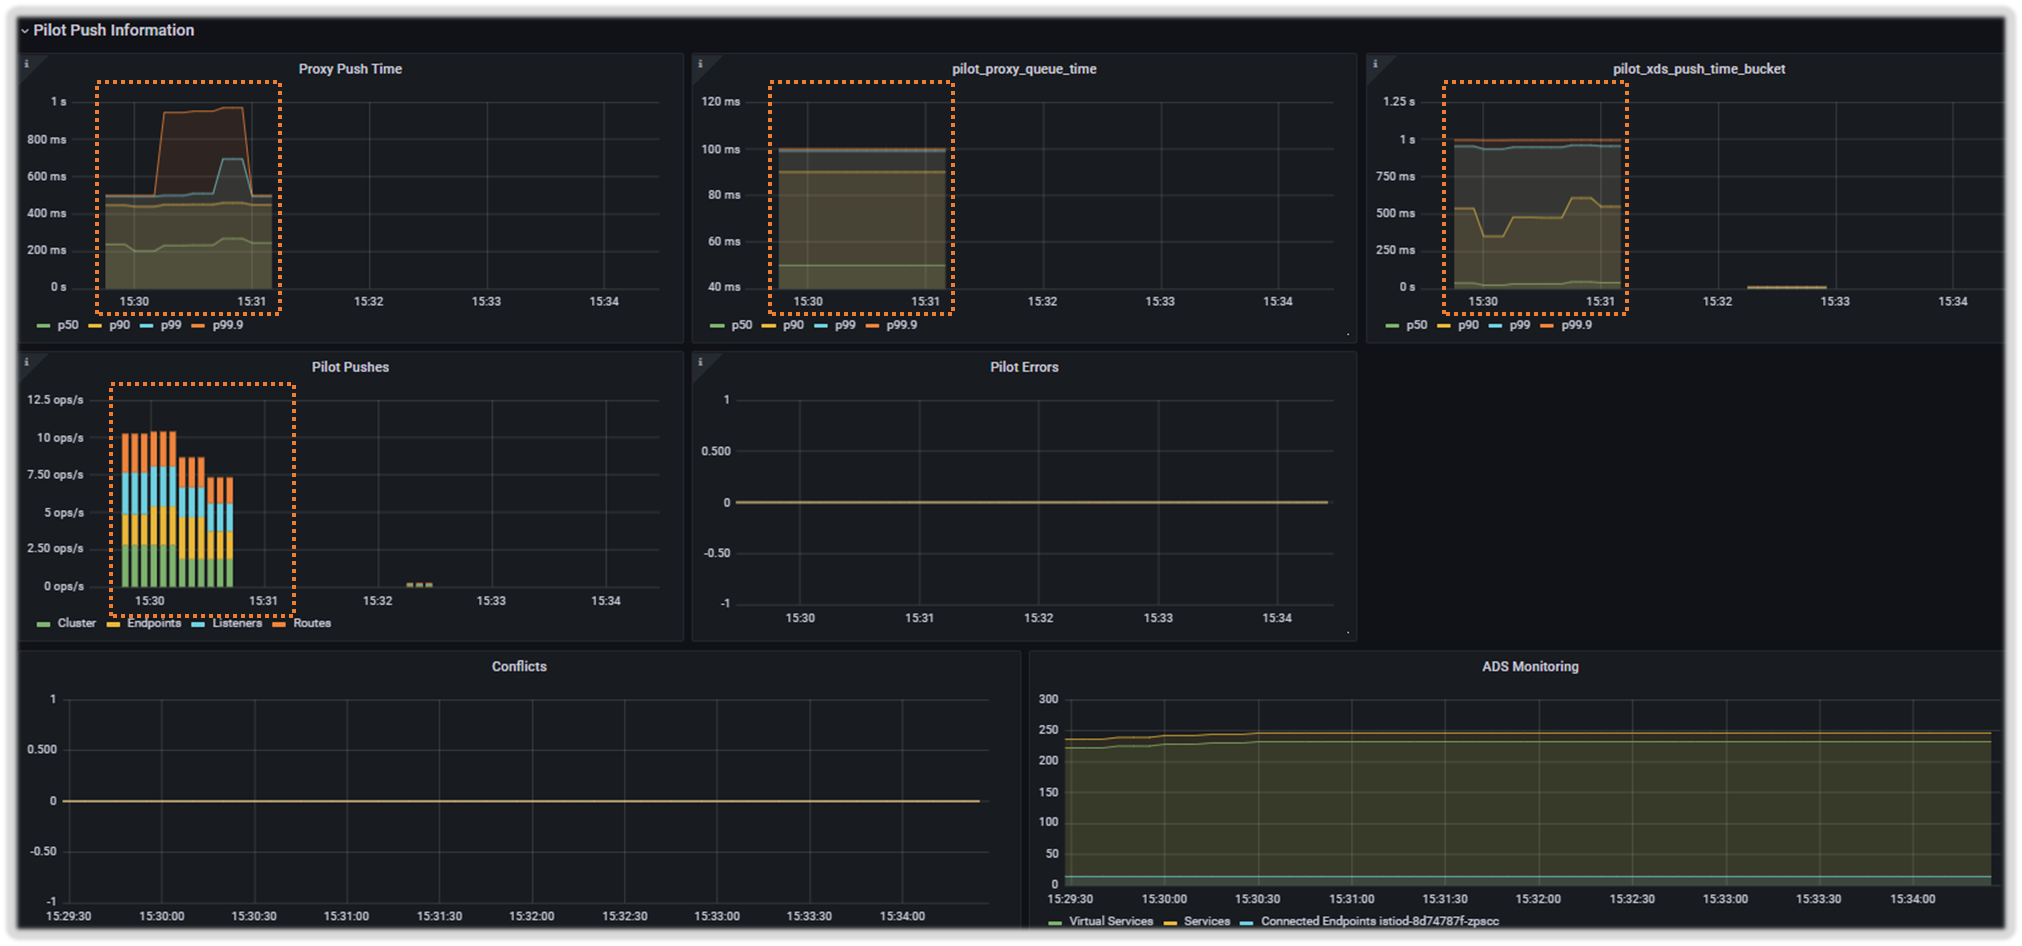The height and width of the screenshot is (946, 2022).
Task: Open the Pilot Pushes panel title menu
Action: coord(350,367)
